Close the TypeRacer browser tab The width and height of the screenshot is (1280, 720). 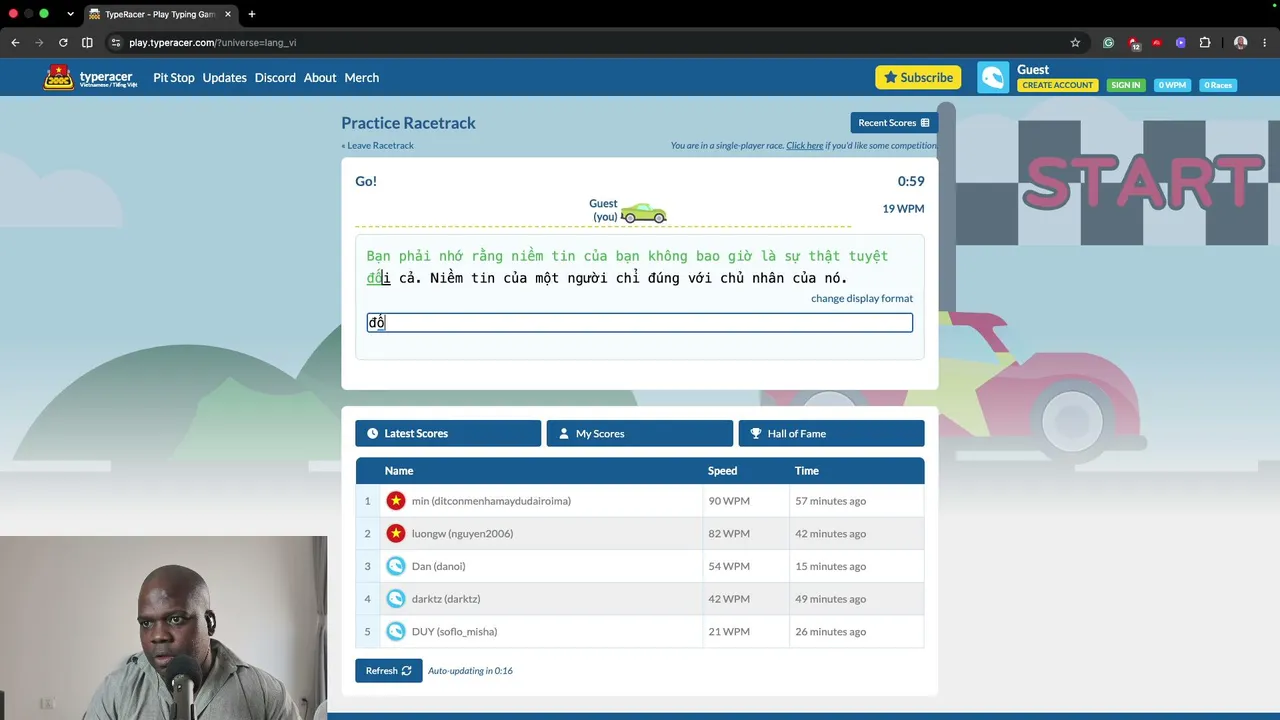pyautogui.click(x=228, y=14)
